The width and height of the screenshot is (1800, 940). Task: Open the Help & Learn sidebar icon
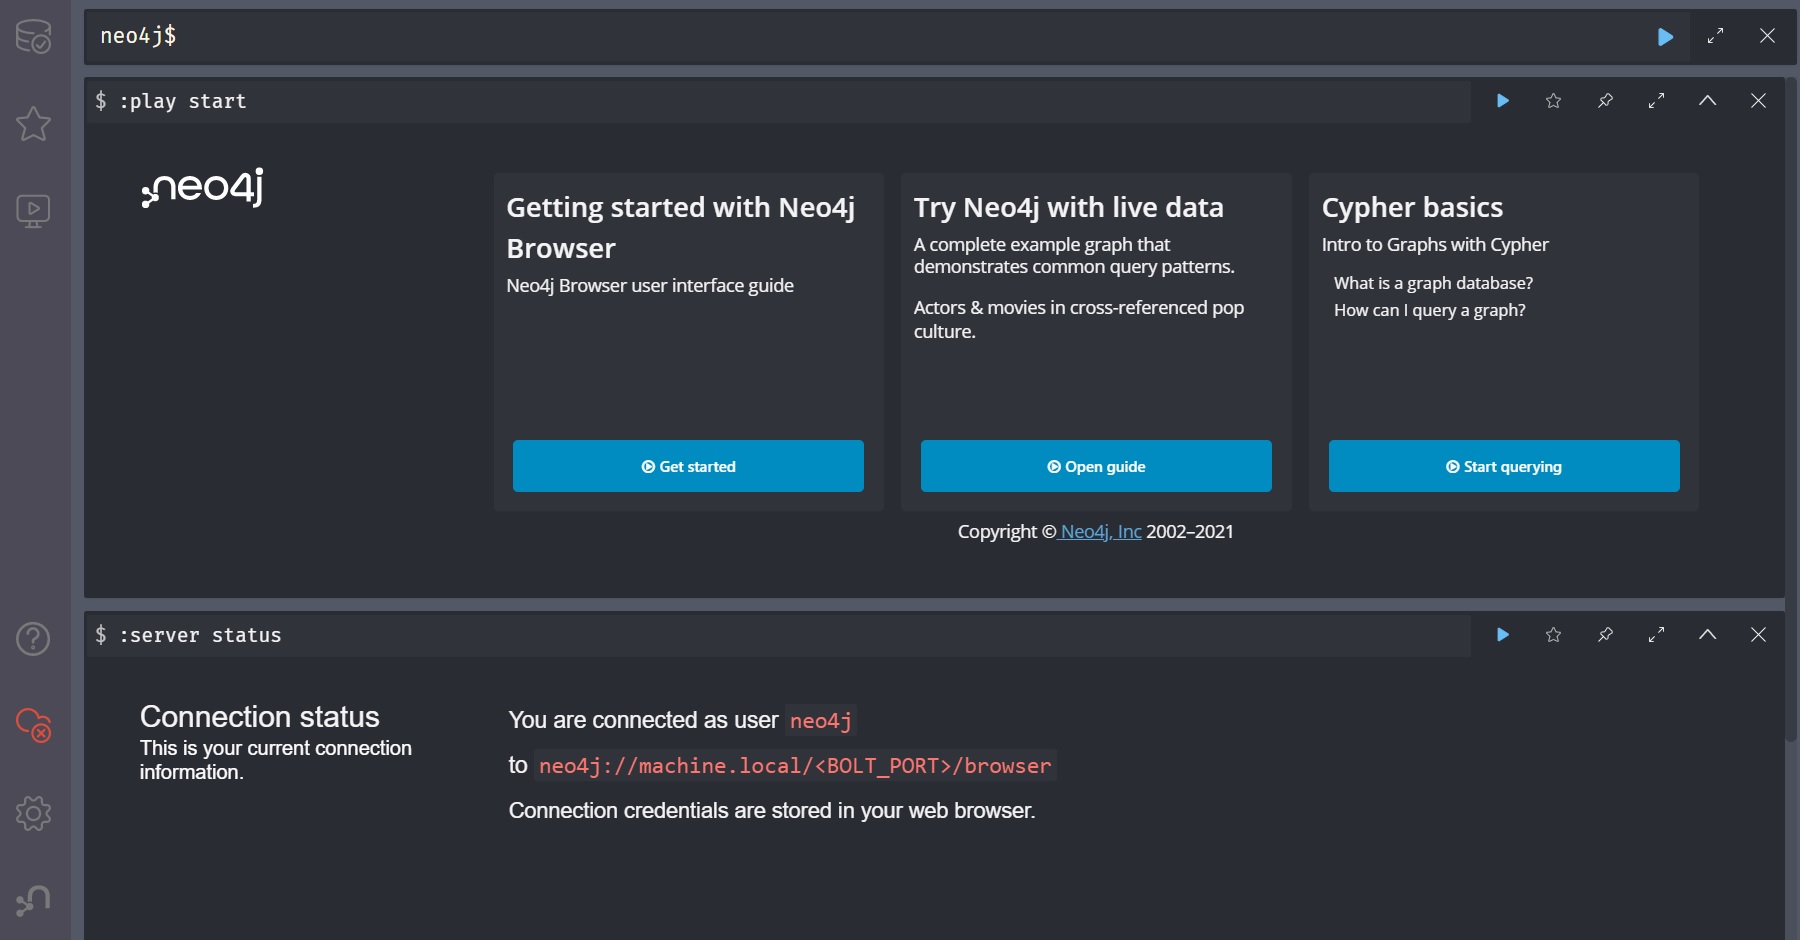[34, 638]
